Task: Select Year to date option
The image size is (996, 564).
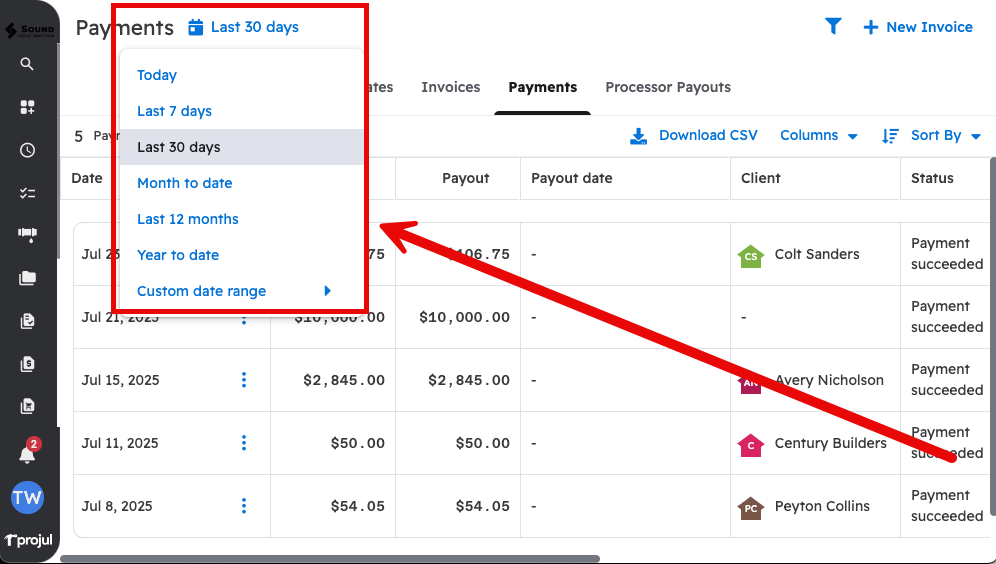Action: click(178, 255)
